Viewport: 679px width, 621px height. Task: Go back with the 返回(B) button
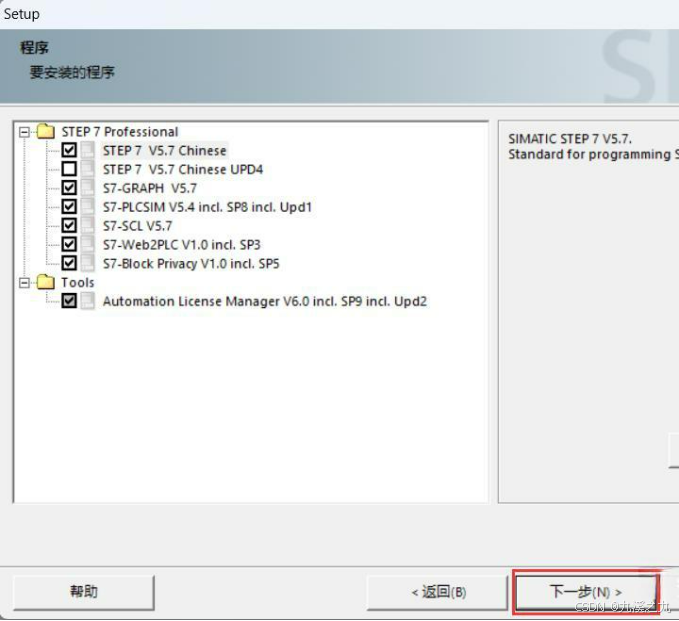coord(437,592)
